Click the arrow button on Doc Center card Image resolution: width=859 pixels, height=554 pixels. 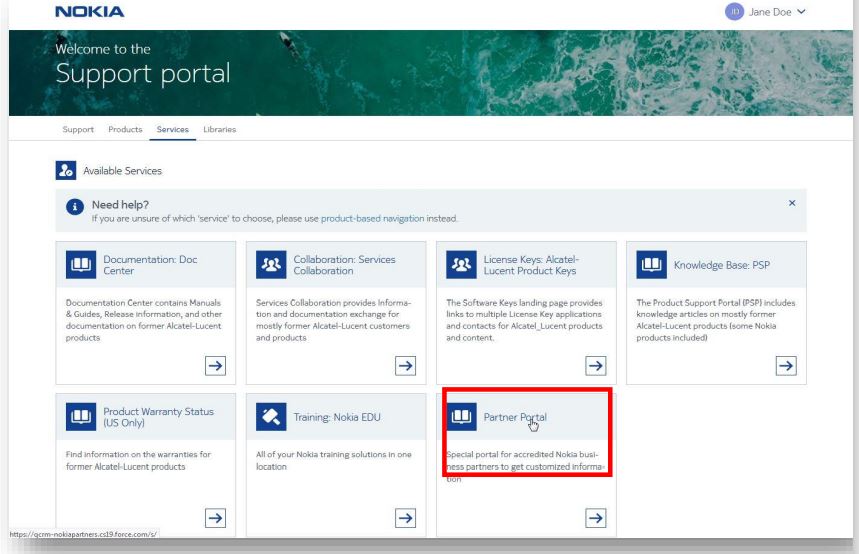[x=213, y=365]
